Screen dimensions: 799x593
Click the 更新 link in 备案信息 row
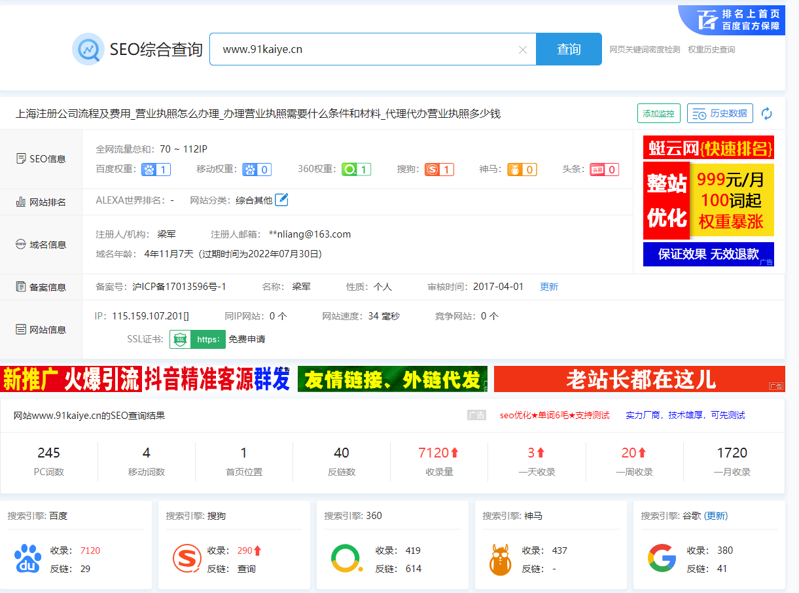point(549,287)
